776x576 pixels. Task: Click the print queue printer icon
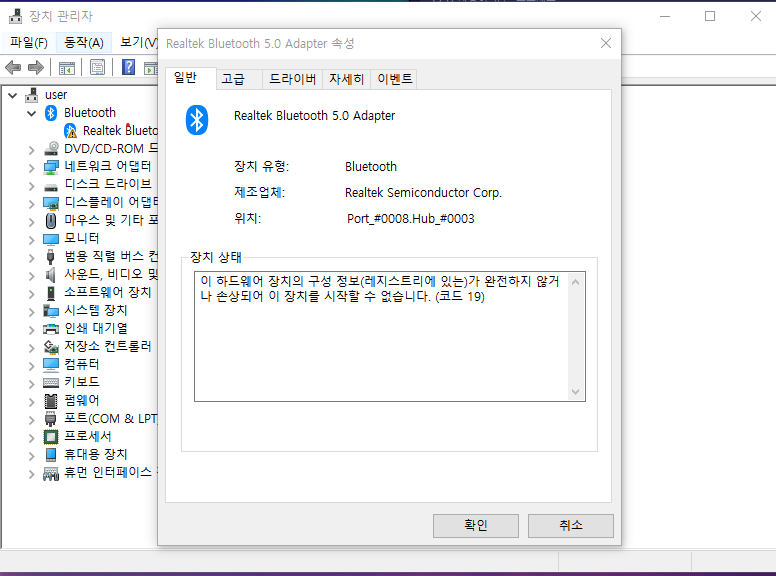click(x=51, y=329)
